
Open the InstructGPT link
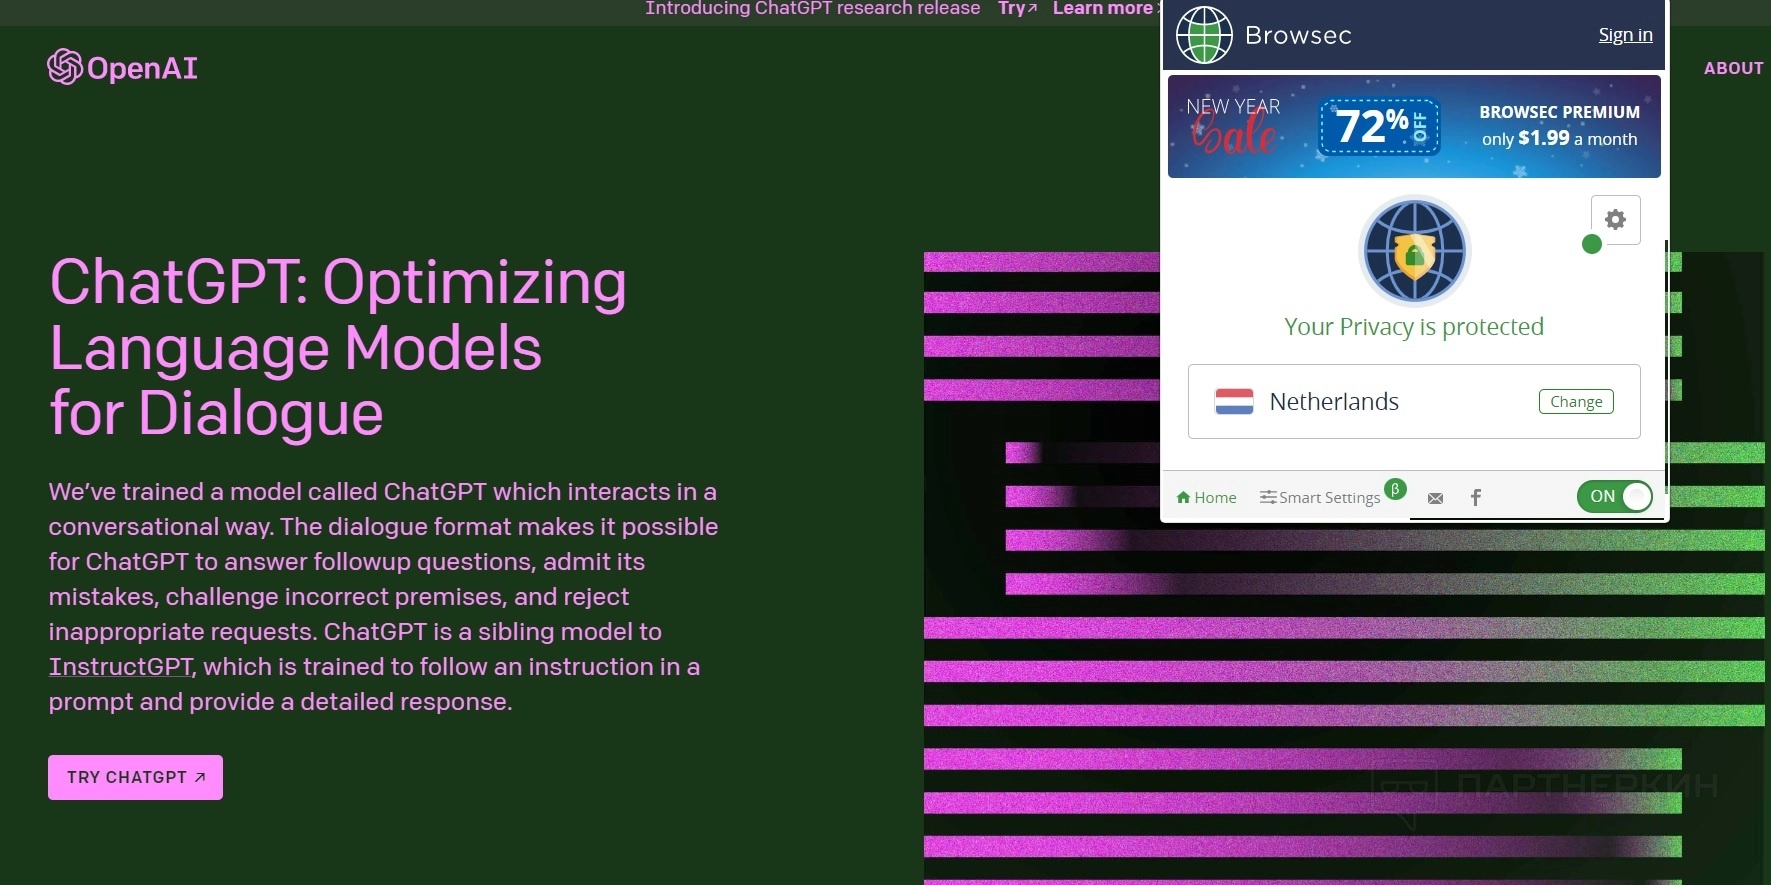point(120,667)
